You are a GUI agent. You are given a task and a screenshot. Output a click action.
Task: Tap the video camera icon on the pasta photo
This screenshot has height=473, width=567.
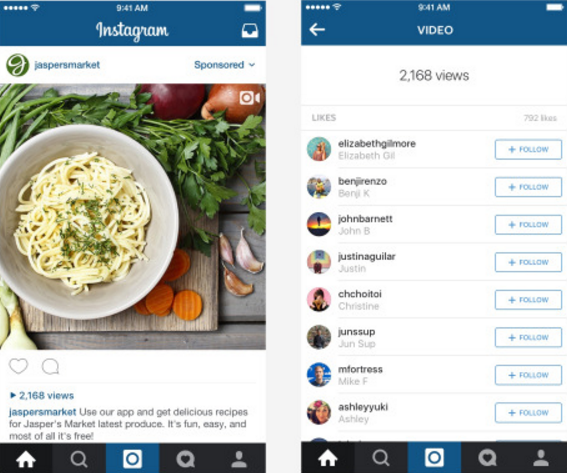[250, 98]
